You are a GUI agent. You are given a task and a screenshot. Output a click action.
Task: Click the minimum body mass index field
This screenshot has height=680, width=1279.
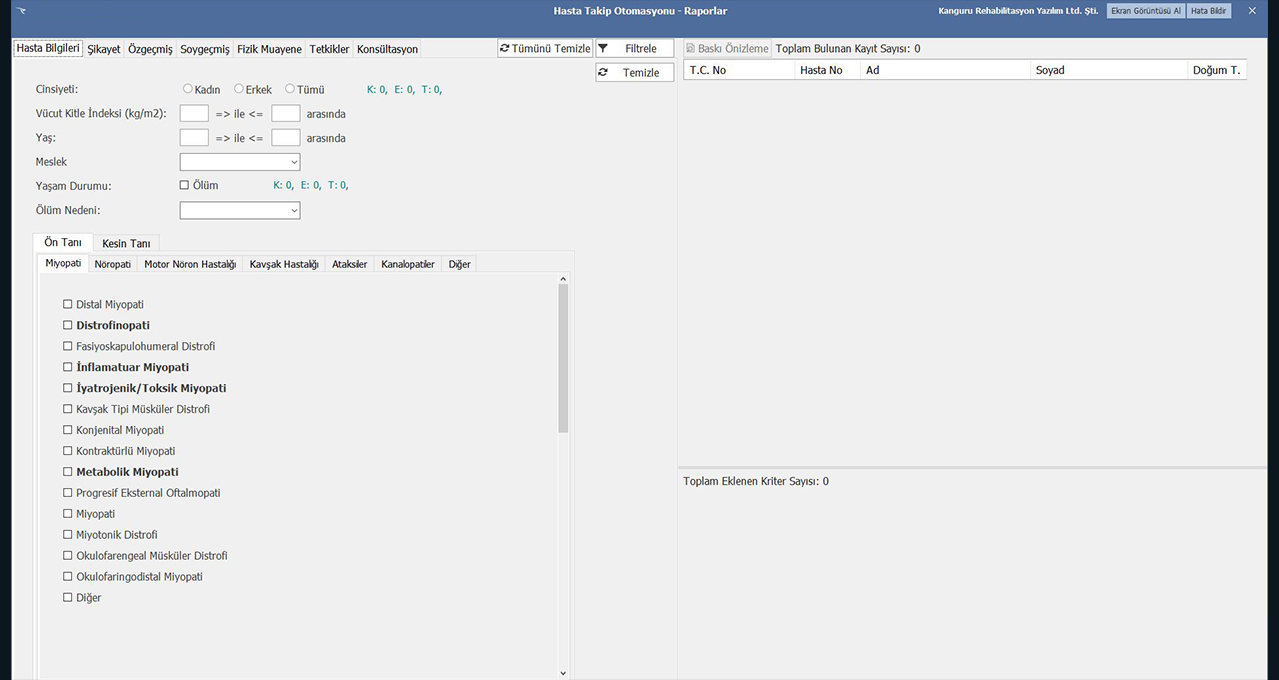(x=194, y=113)
